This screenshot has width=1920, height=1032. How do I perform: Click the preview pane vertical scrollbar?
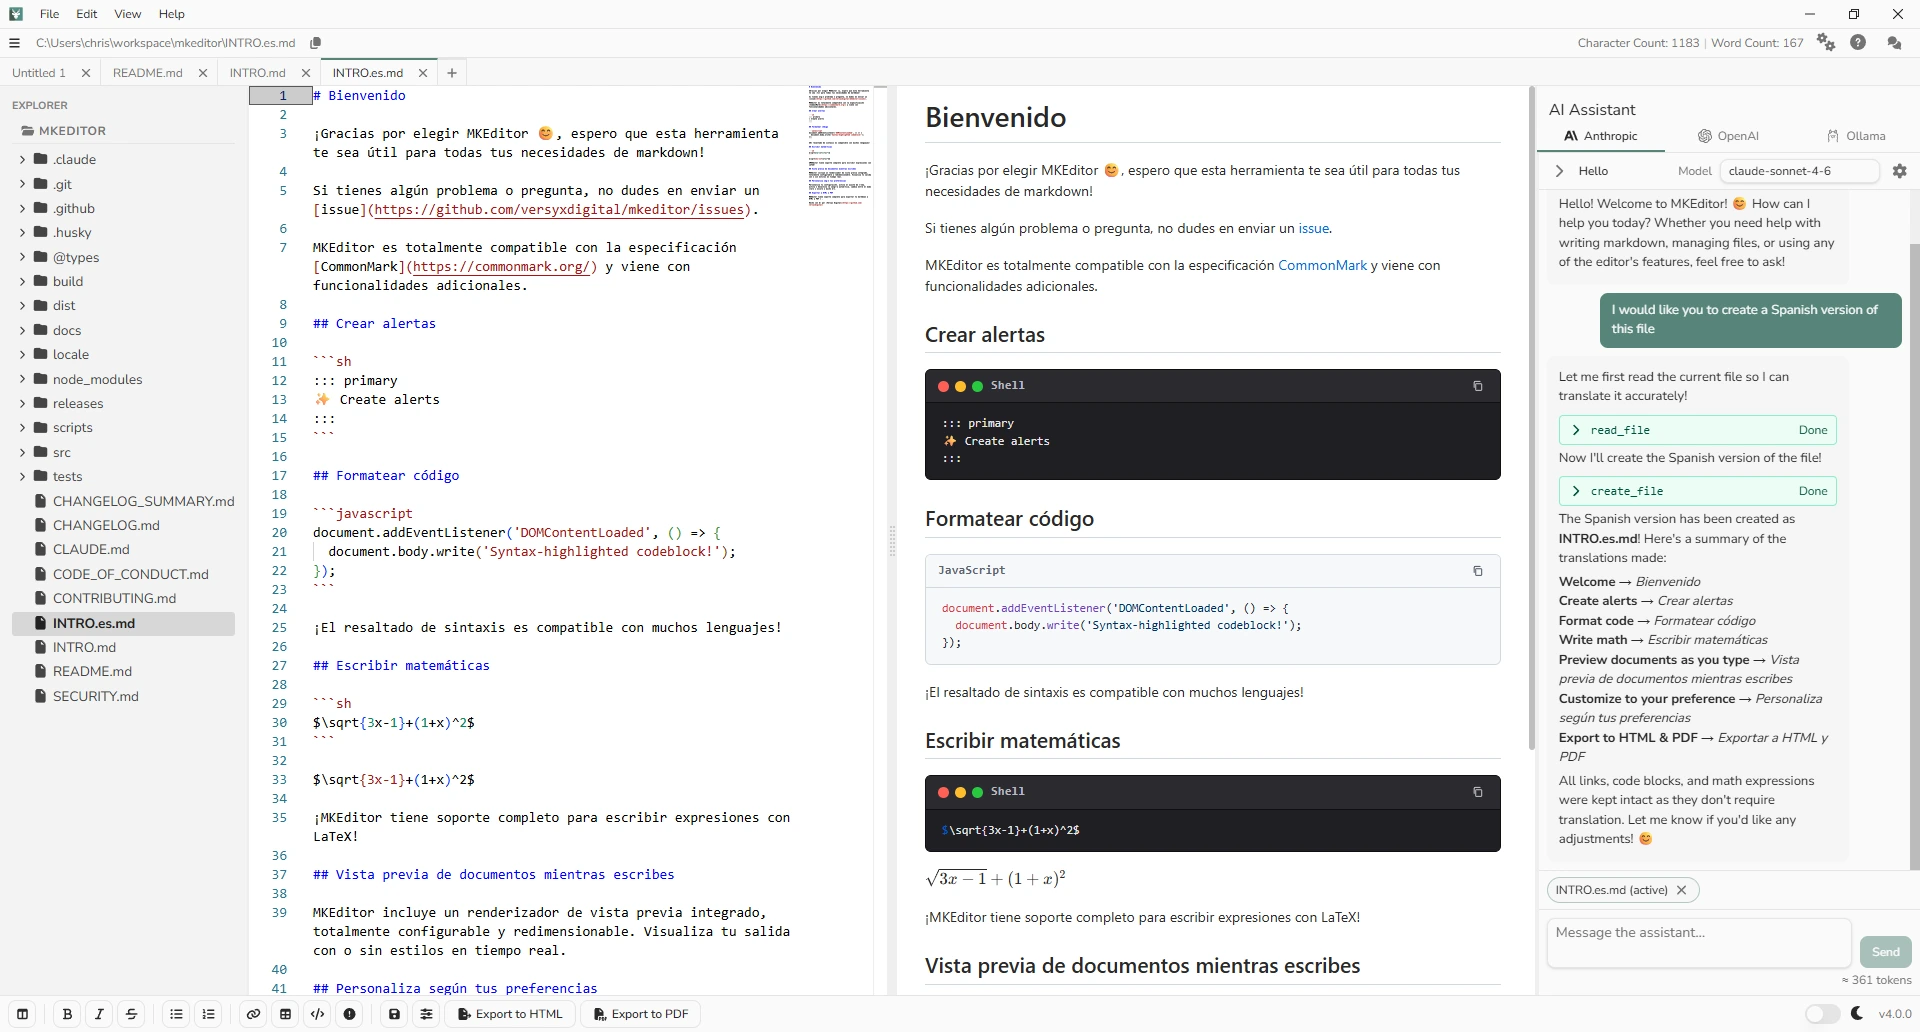pyautogui.click(x=1531, y=418)
